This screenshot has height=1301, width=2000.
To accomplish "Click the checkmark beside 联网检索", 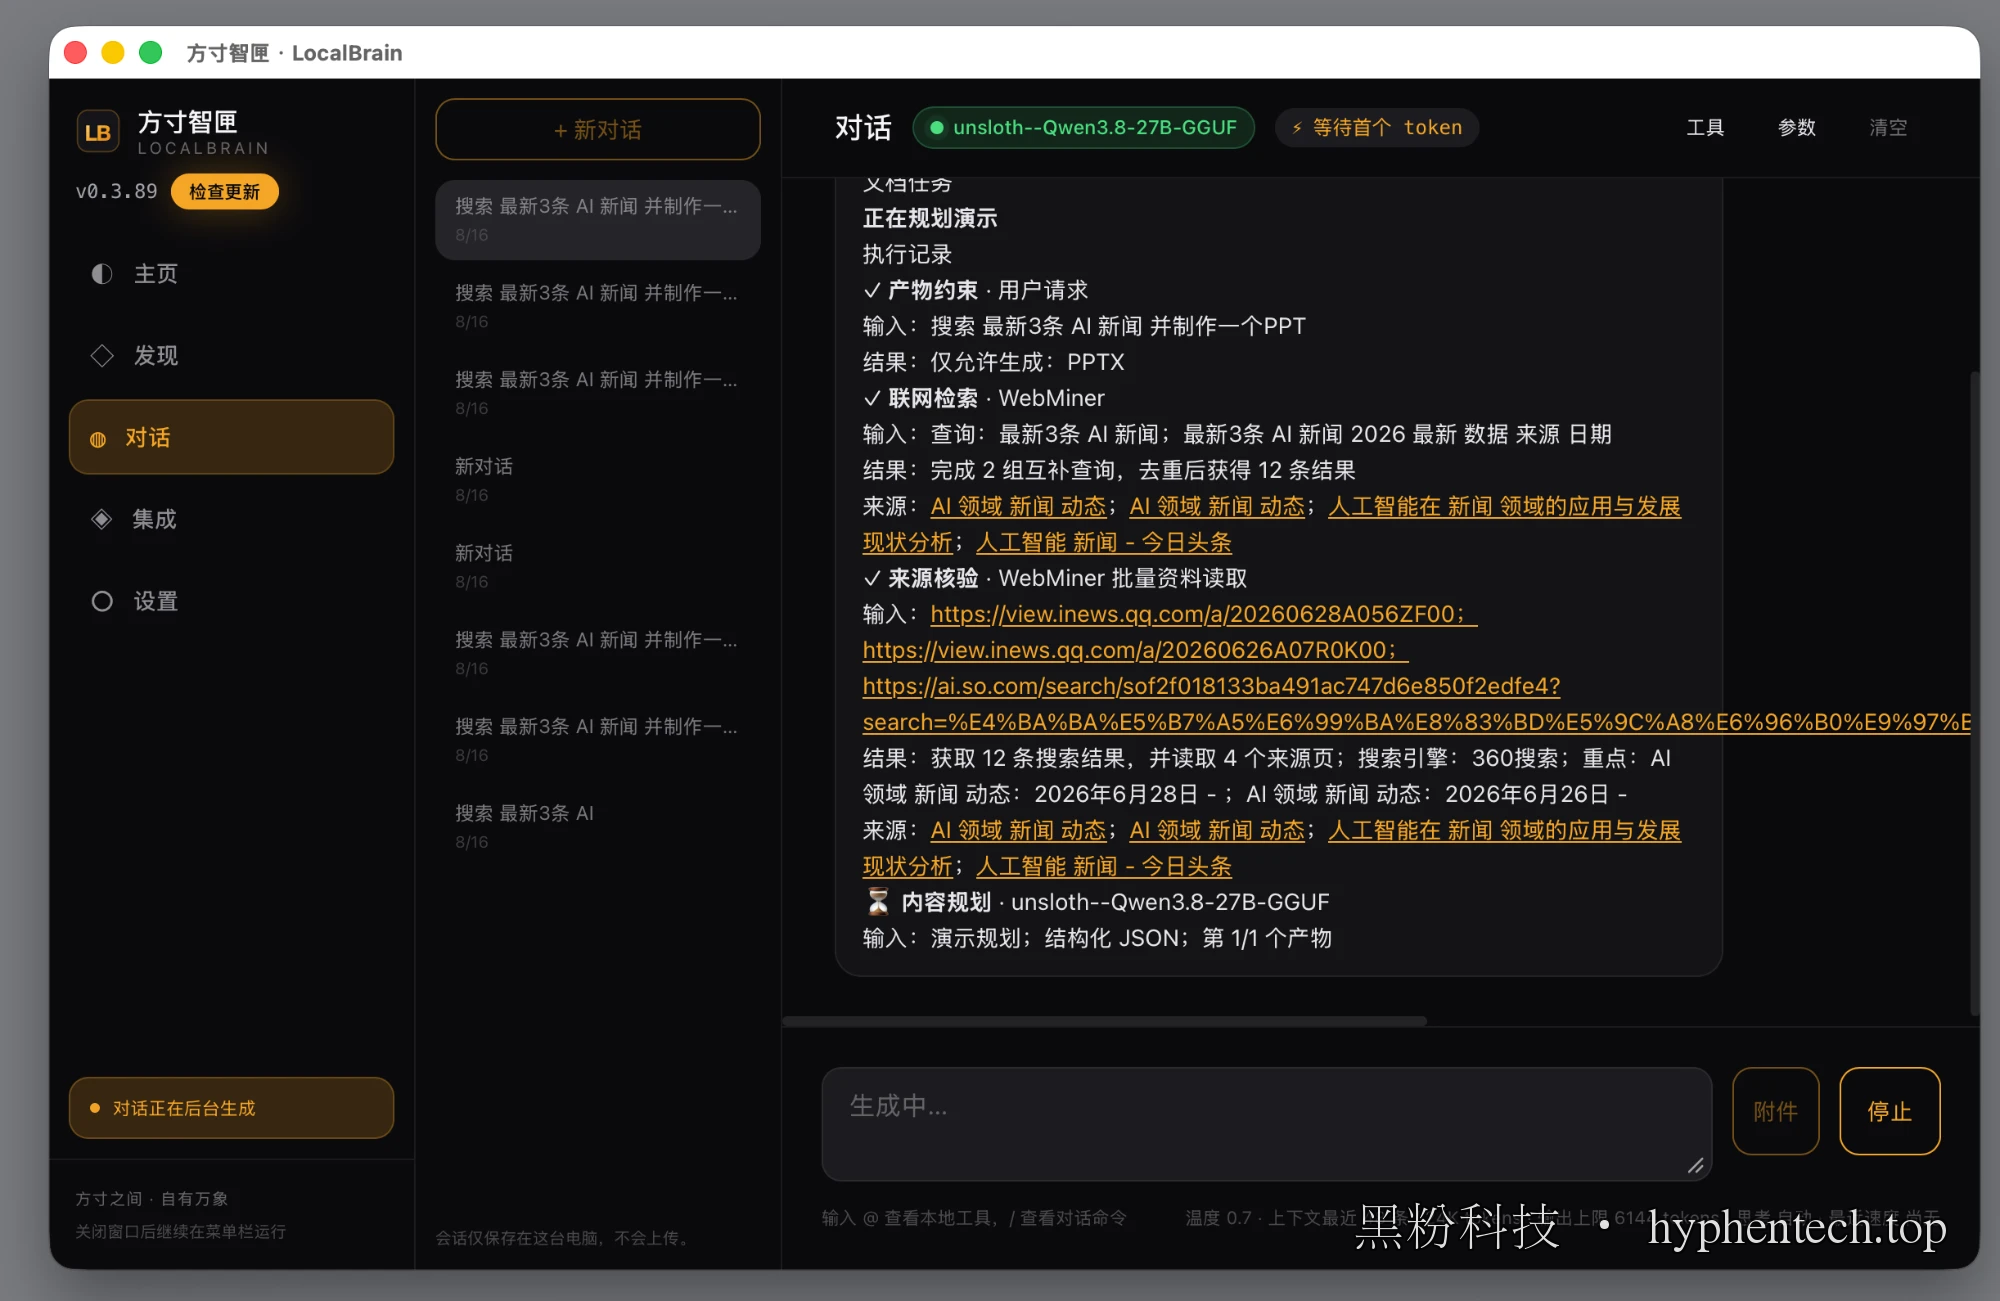I will tap(872, 398).
